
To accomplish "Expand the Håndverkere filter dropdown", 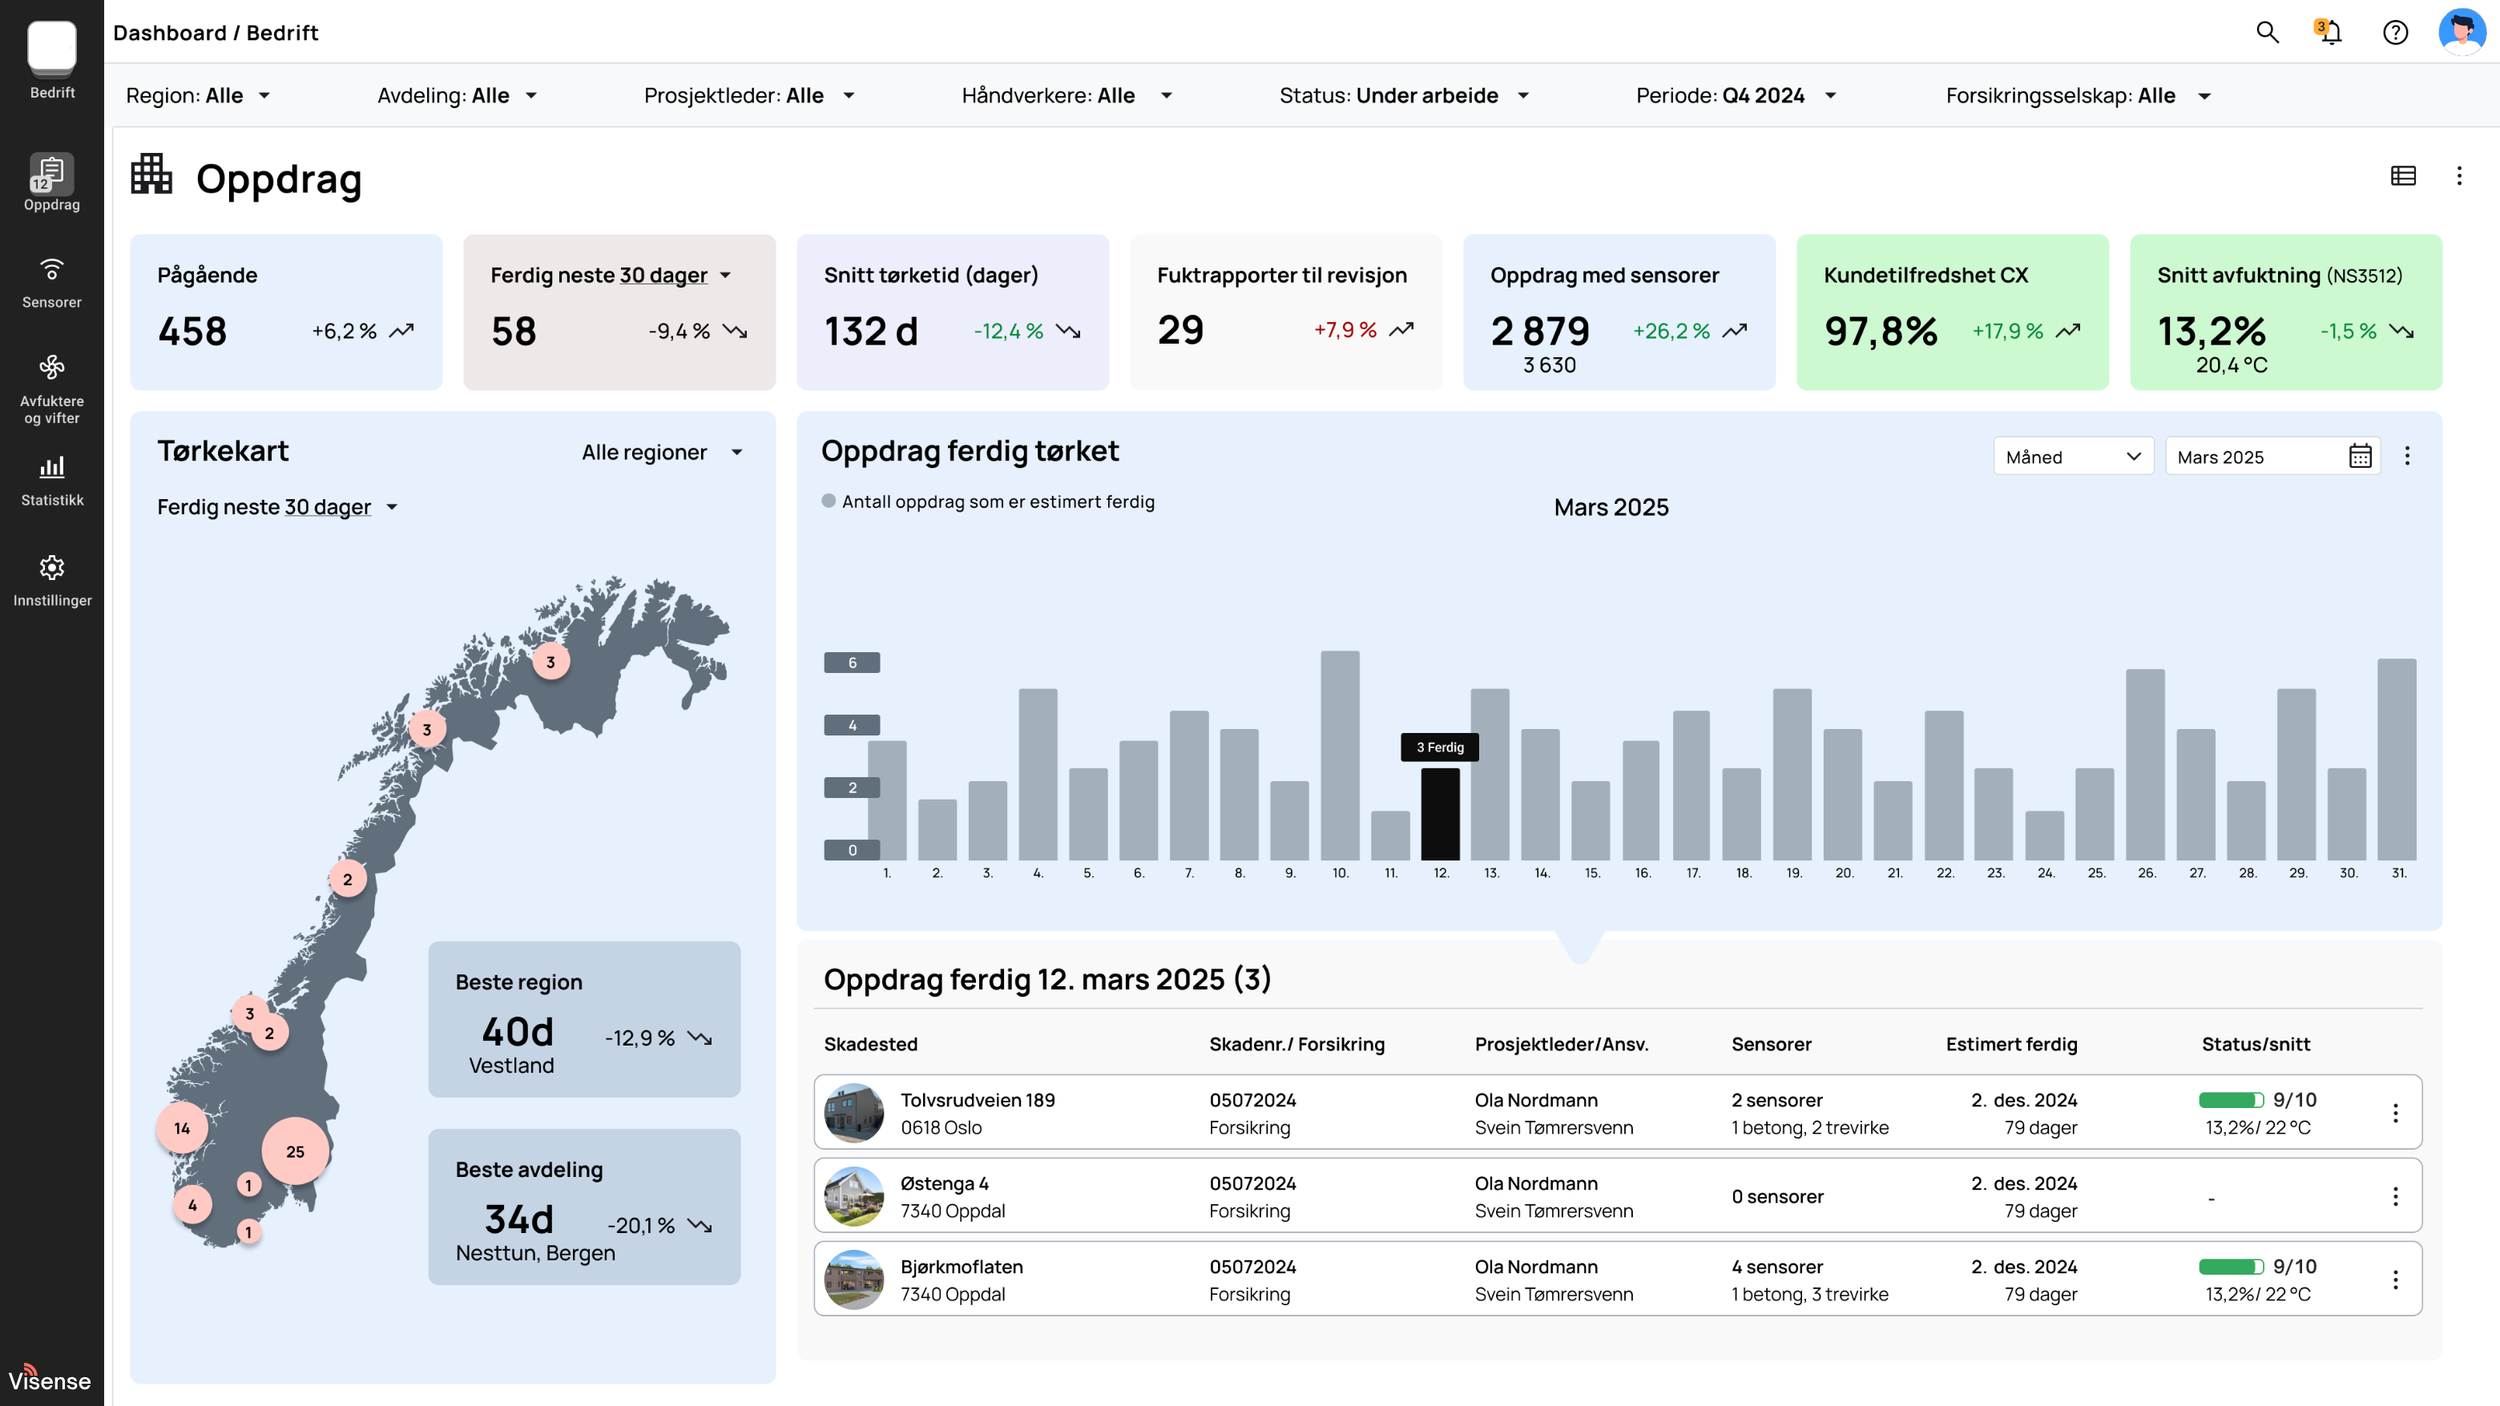I will coord(1066,96).
